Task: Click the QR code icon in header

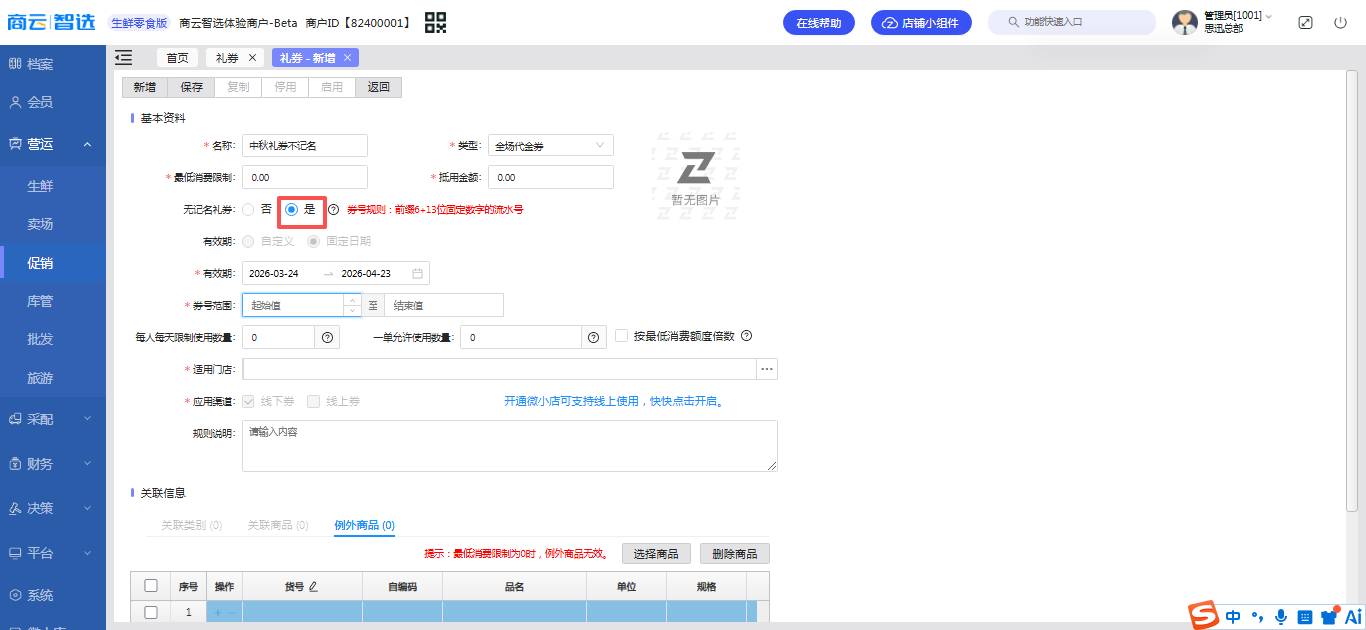Action: click(435, 22)
